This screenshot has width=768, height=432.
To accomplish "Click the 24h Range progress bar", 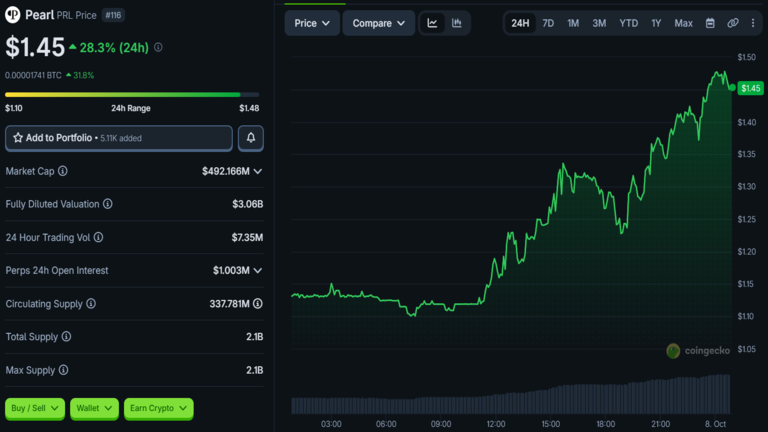I will 132,95.
